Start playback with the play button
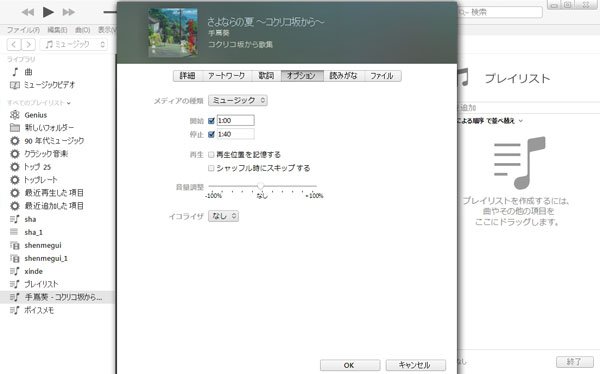This screenshot has width=600, height=374. tap(48, 12)
